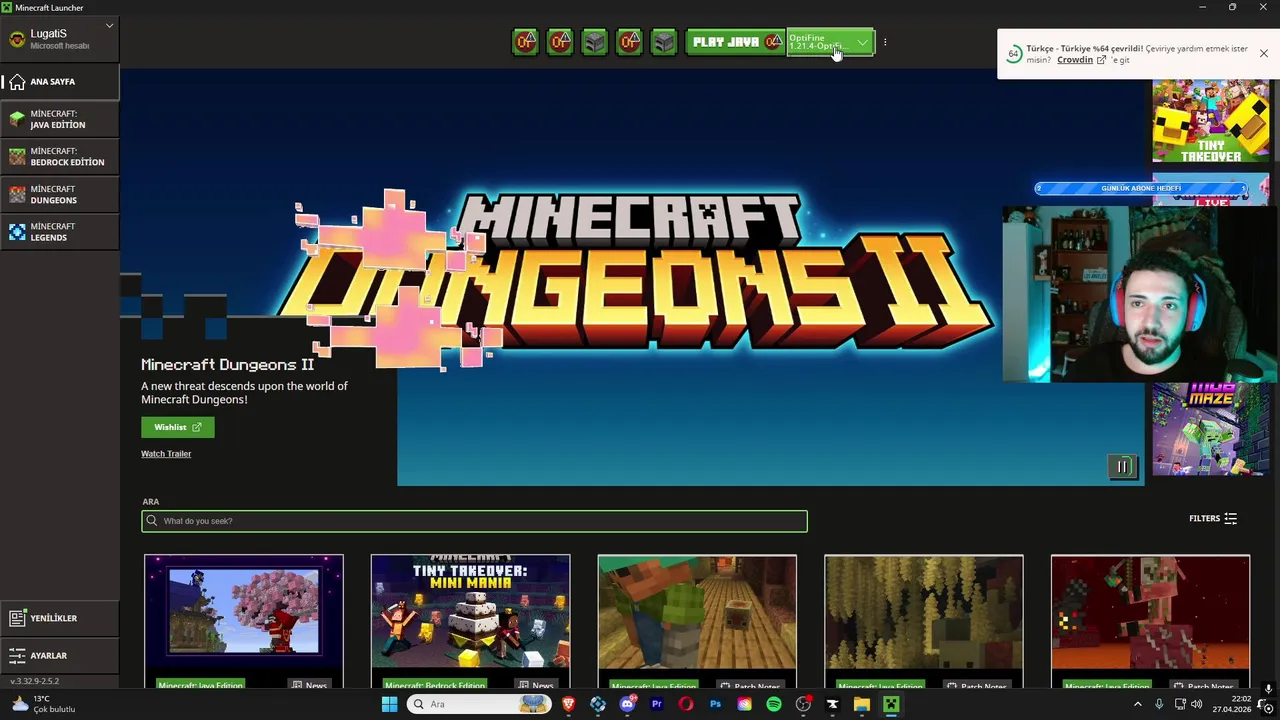Open Minecraft: Java Edition in sidebar
The image size is (1280, 720).
coord(60,119)
